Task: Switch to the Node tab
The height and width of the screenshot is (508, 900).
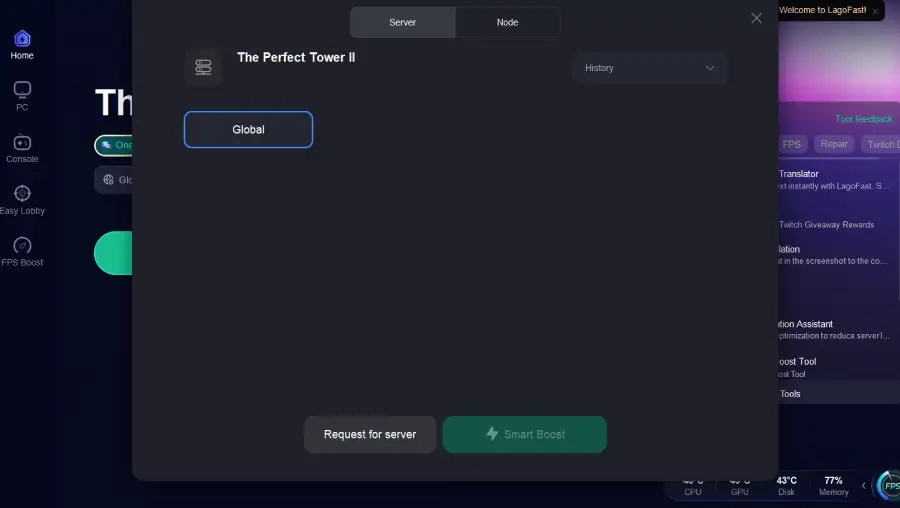Action: 507,22
